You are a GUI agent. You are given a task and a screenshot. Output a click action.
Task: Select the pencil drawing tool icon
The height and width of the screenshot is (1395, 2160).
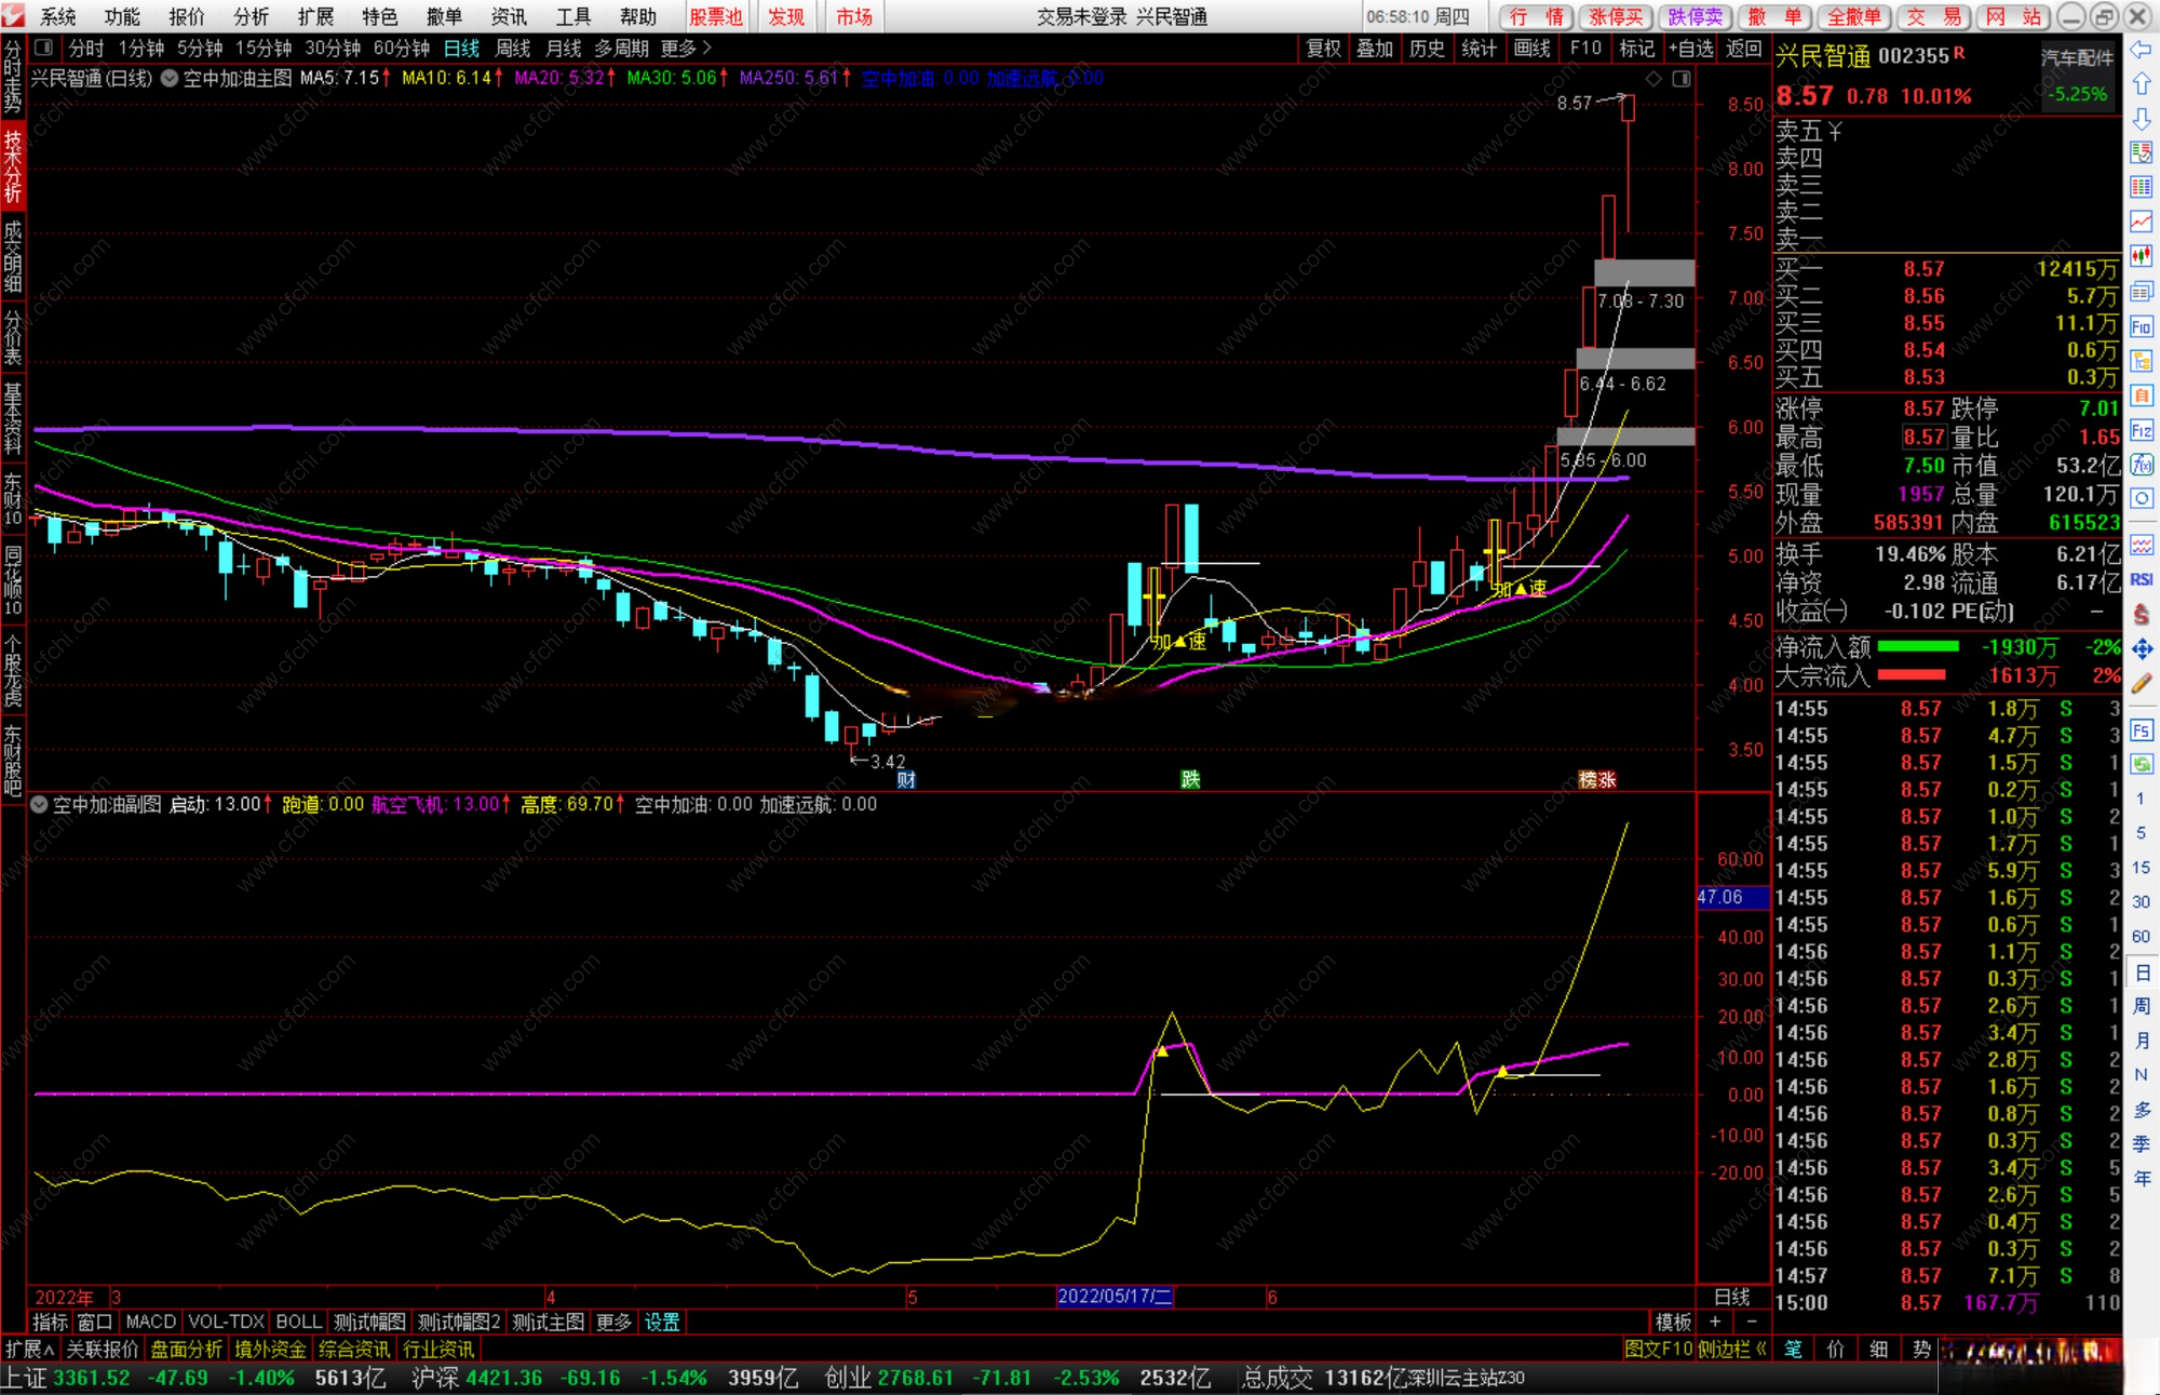(2141, 684)
